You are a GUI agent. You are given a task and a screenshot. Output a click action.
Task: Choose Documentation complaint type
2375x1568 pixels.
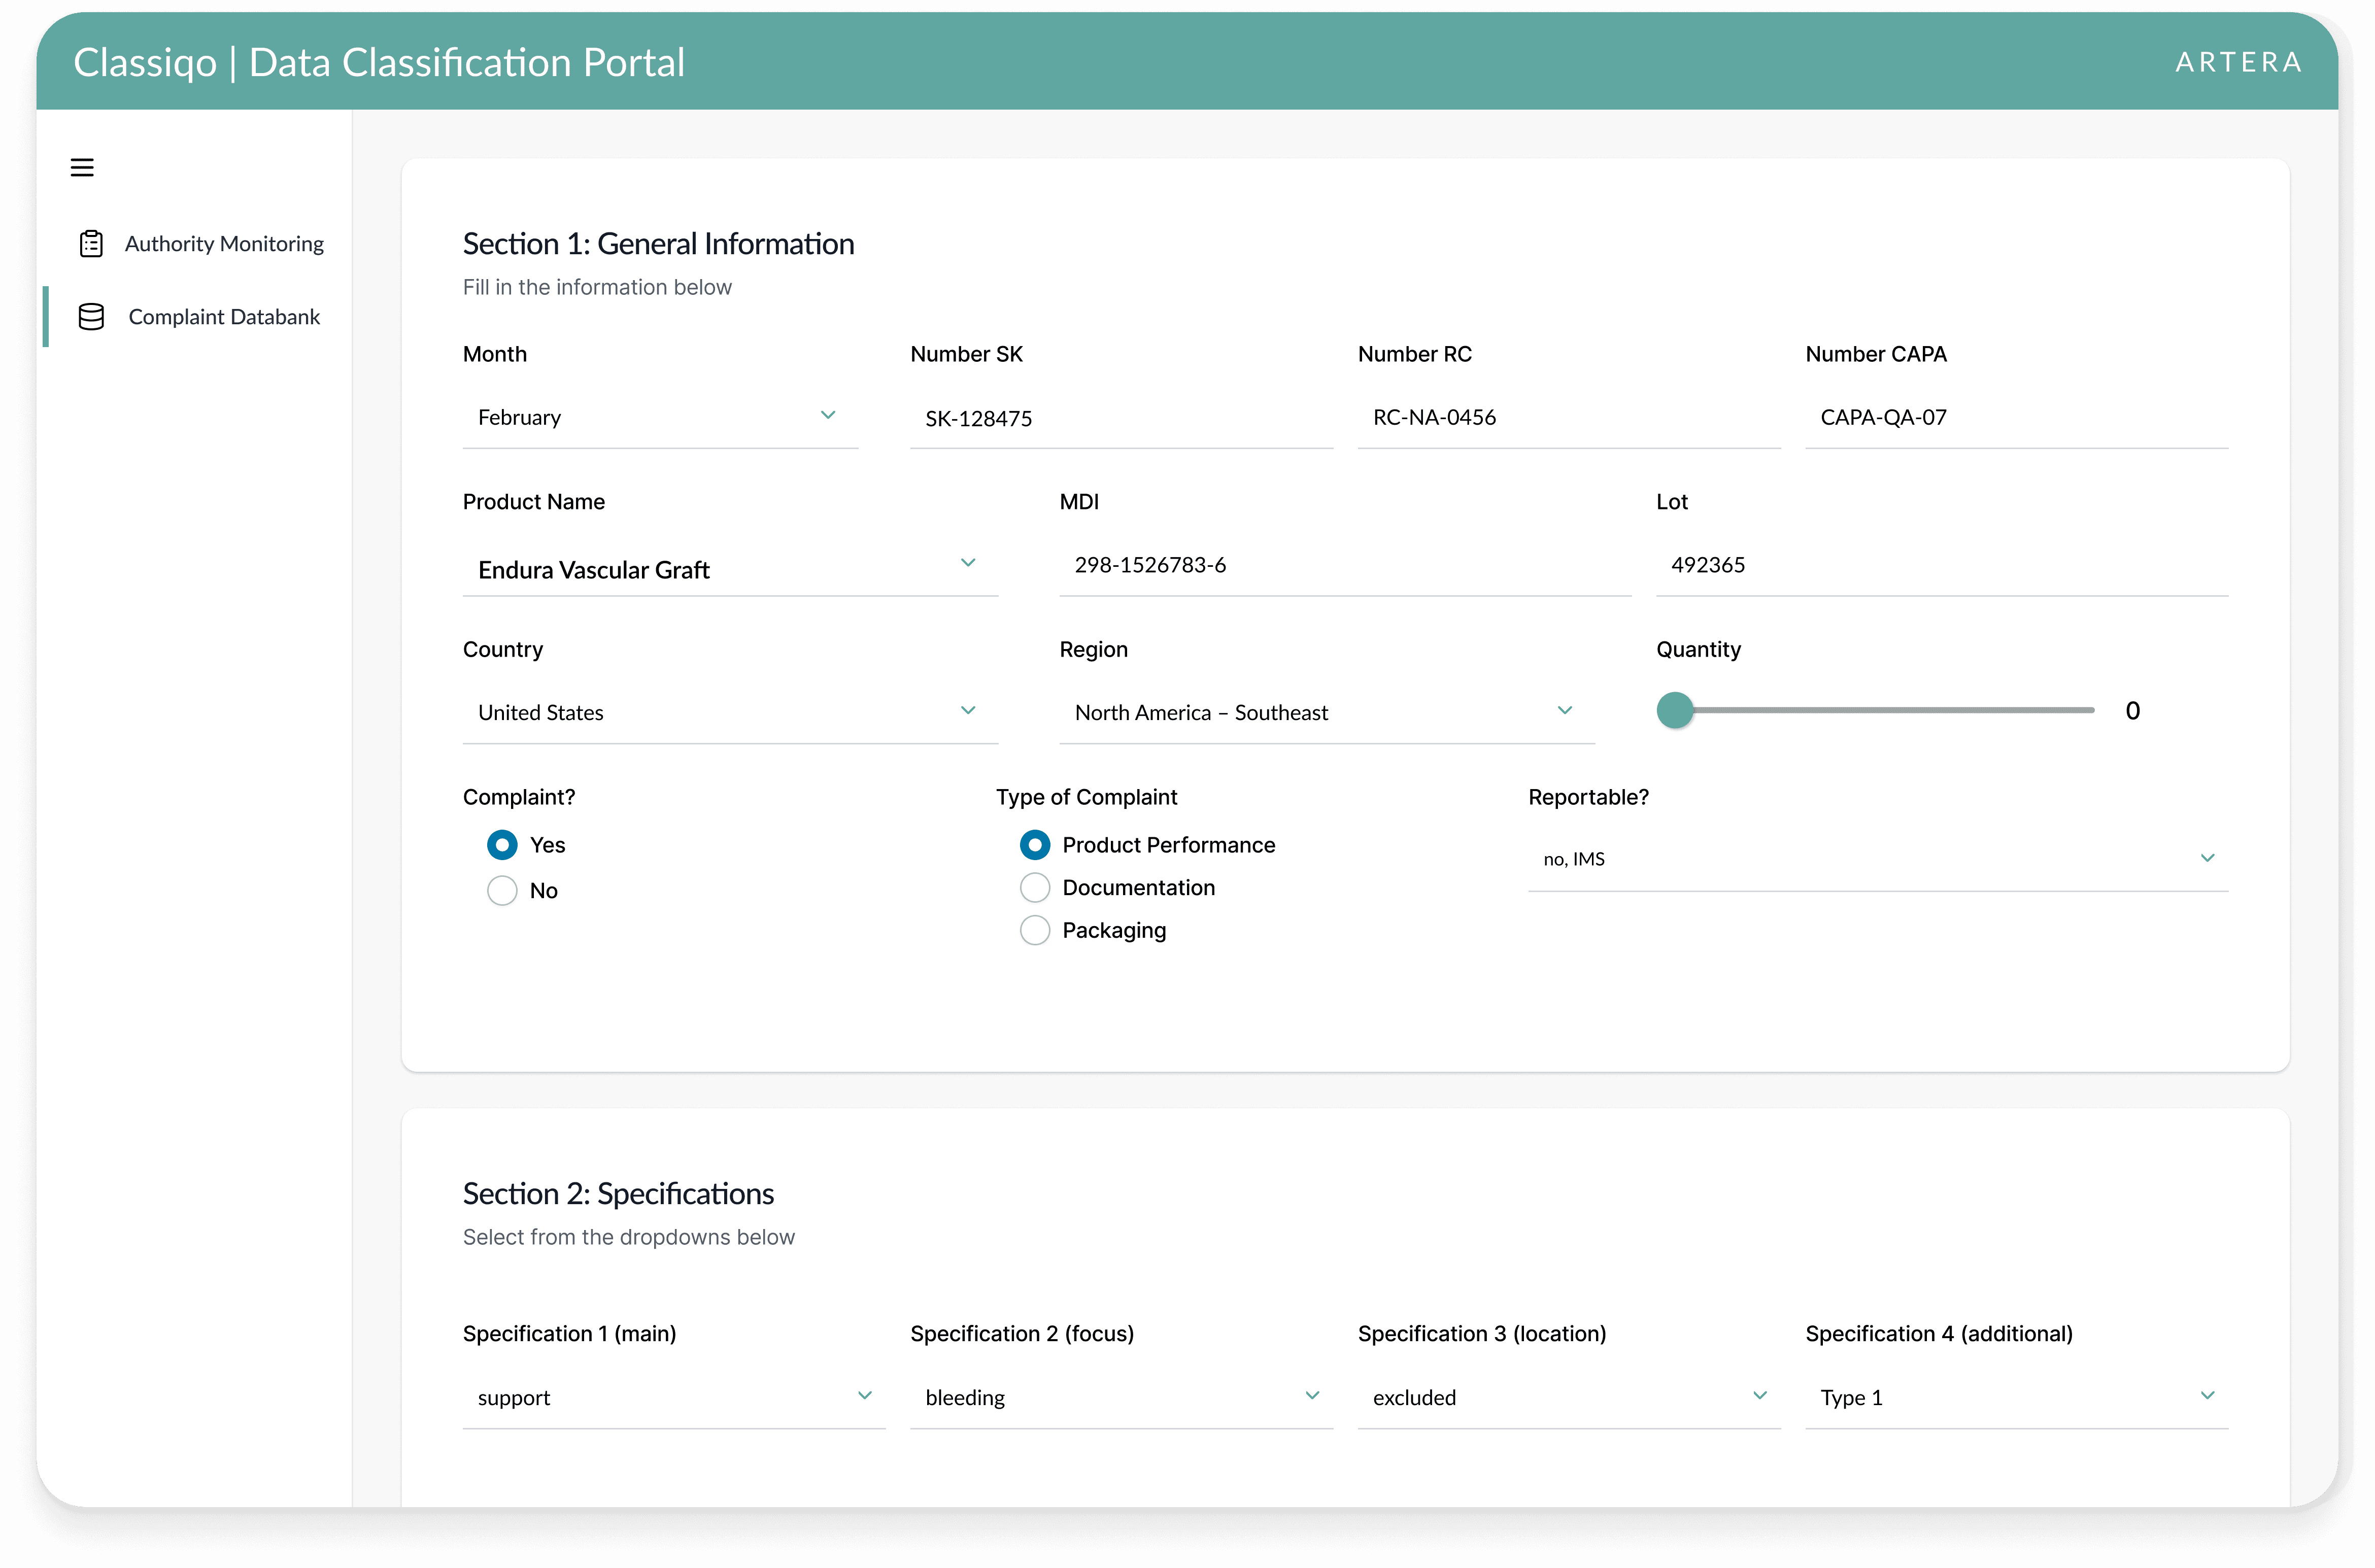pos(1034,887)
